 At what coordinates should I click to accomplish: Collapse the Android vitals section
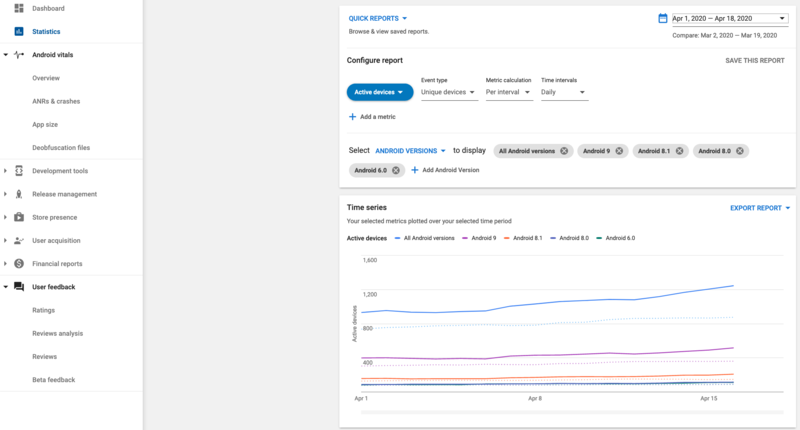(x=6, y=55)
